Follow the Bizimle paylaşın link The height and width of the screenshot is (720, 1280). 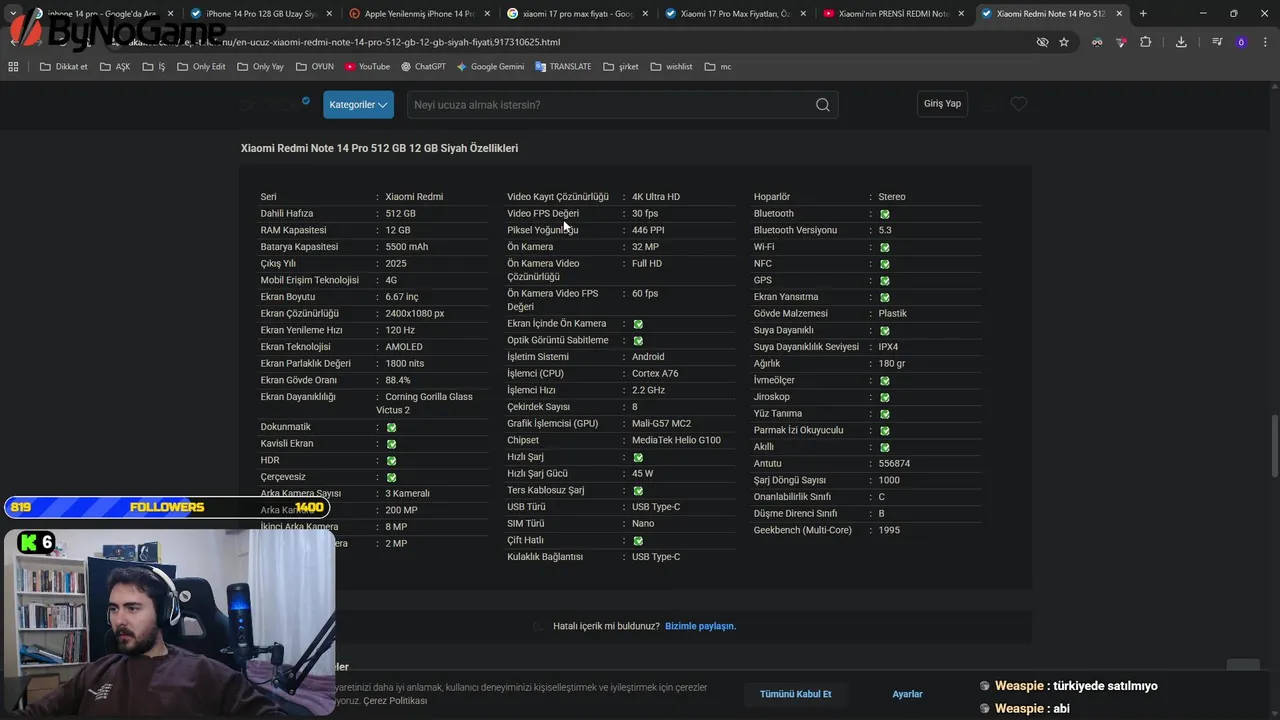(x=700, y=626)
